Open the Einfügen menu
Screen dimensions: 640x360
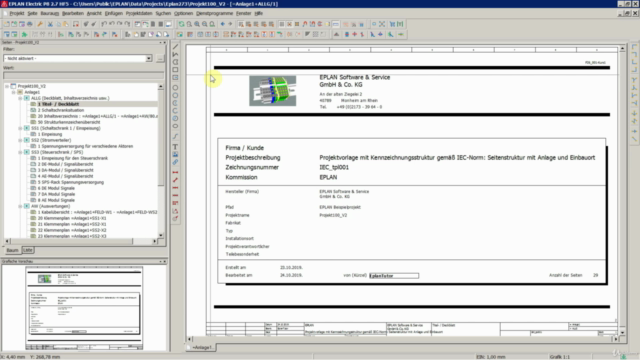pyautogui.click(x=113, y=13)
